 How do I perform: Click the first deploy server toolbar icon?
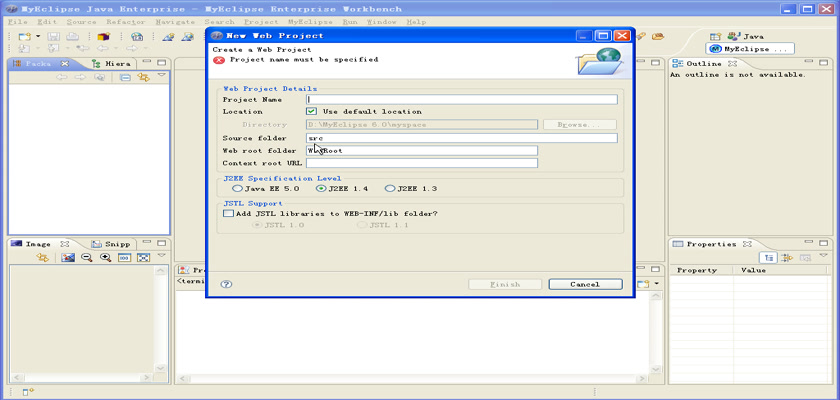[x=168, y=36]
